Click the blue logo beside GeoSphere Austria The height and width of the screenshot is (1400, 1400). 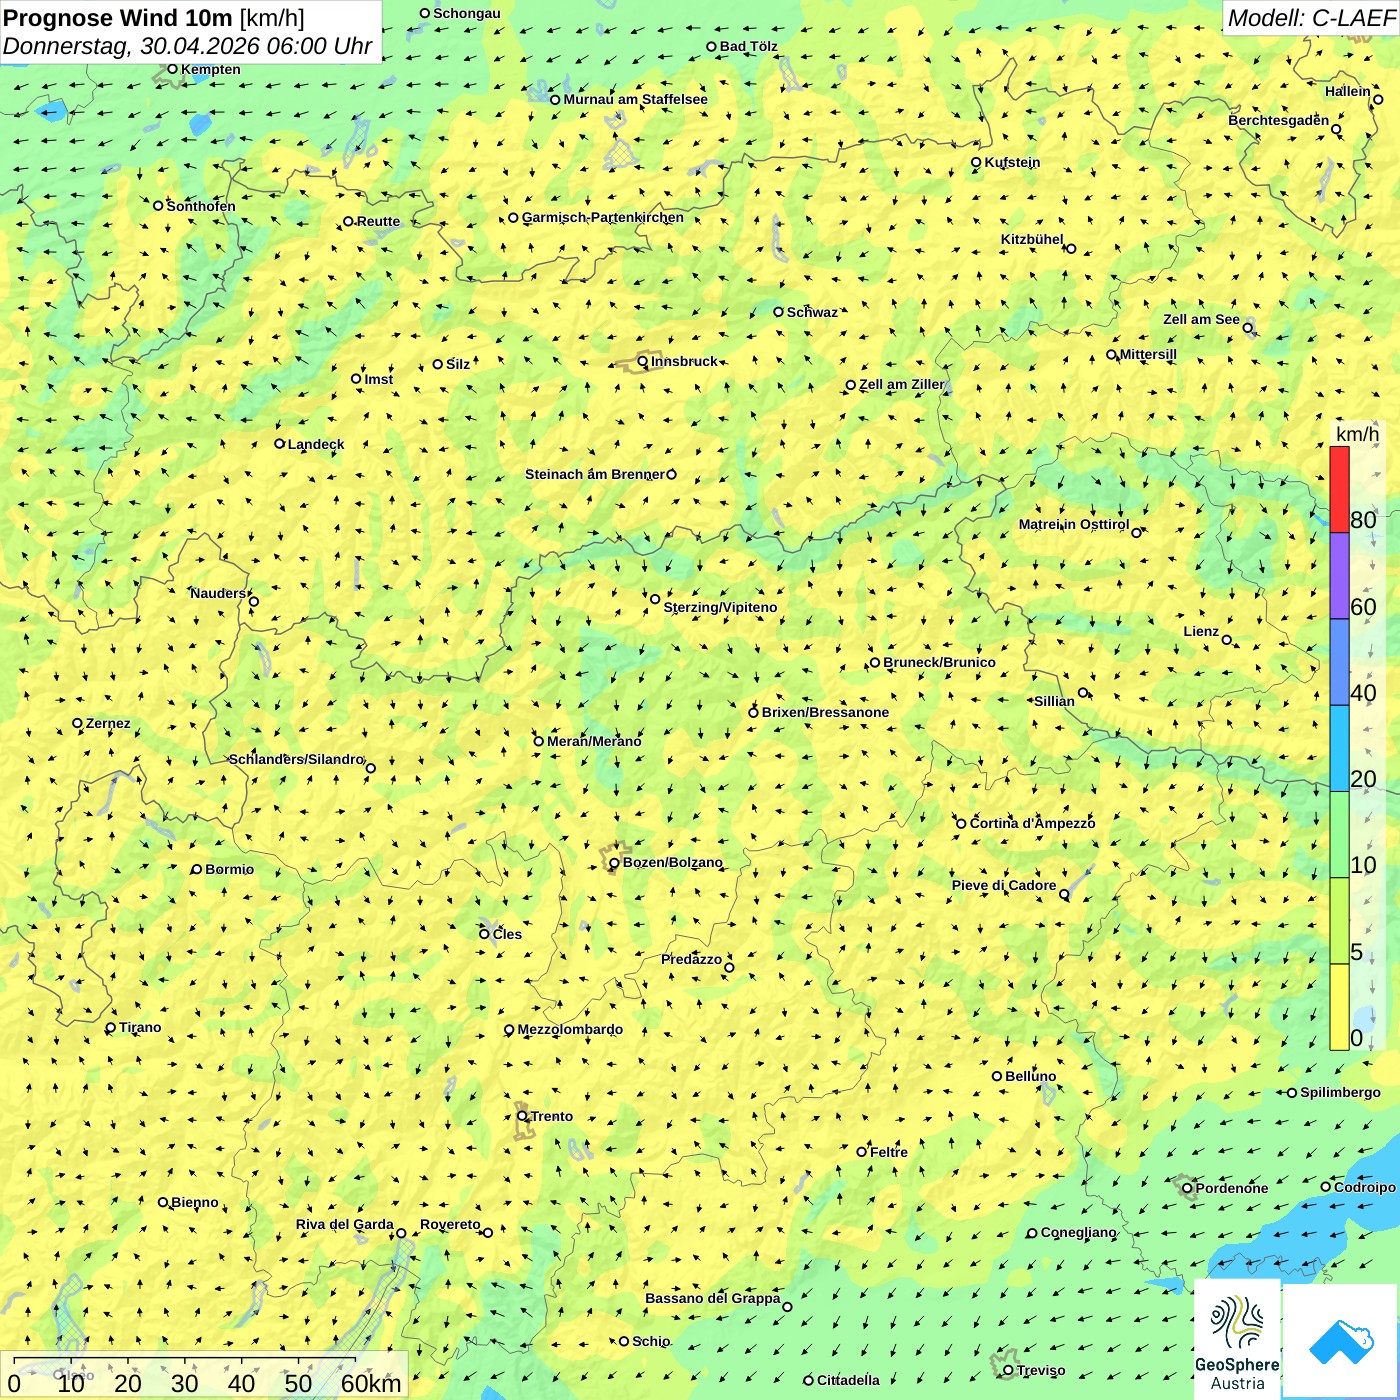pos(1340,1341)
